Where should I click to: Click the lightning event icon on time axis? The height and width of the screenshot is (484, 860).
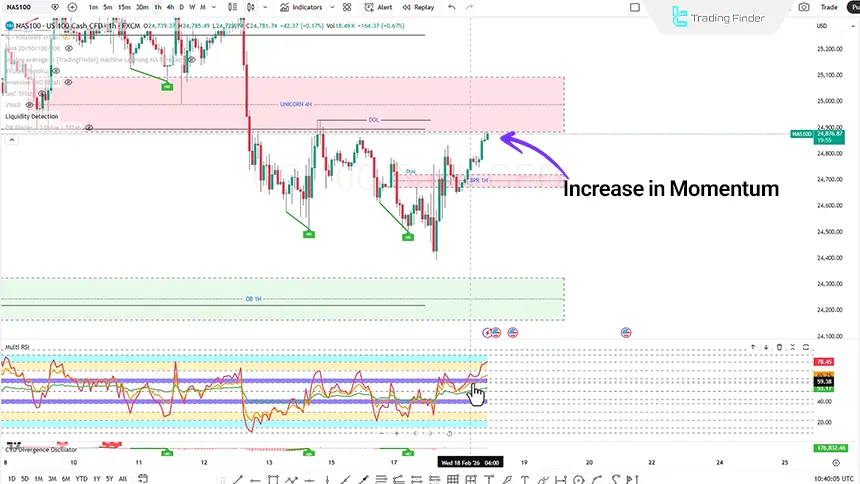pyautogui.click(x=487, y=333)
